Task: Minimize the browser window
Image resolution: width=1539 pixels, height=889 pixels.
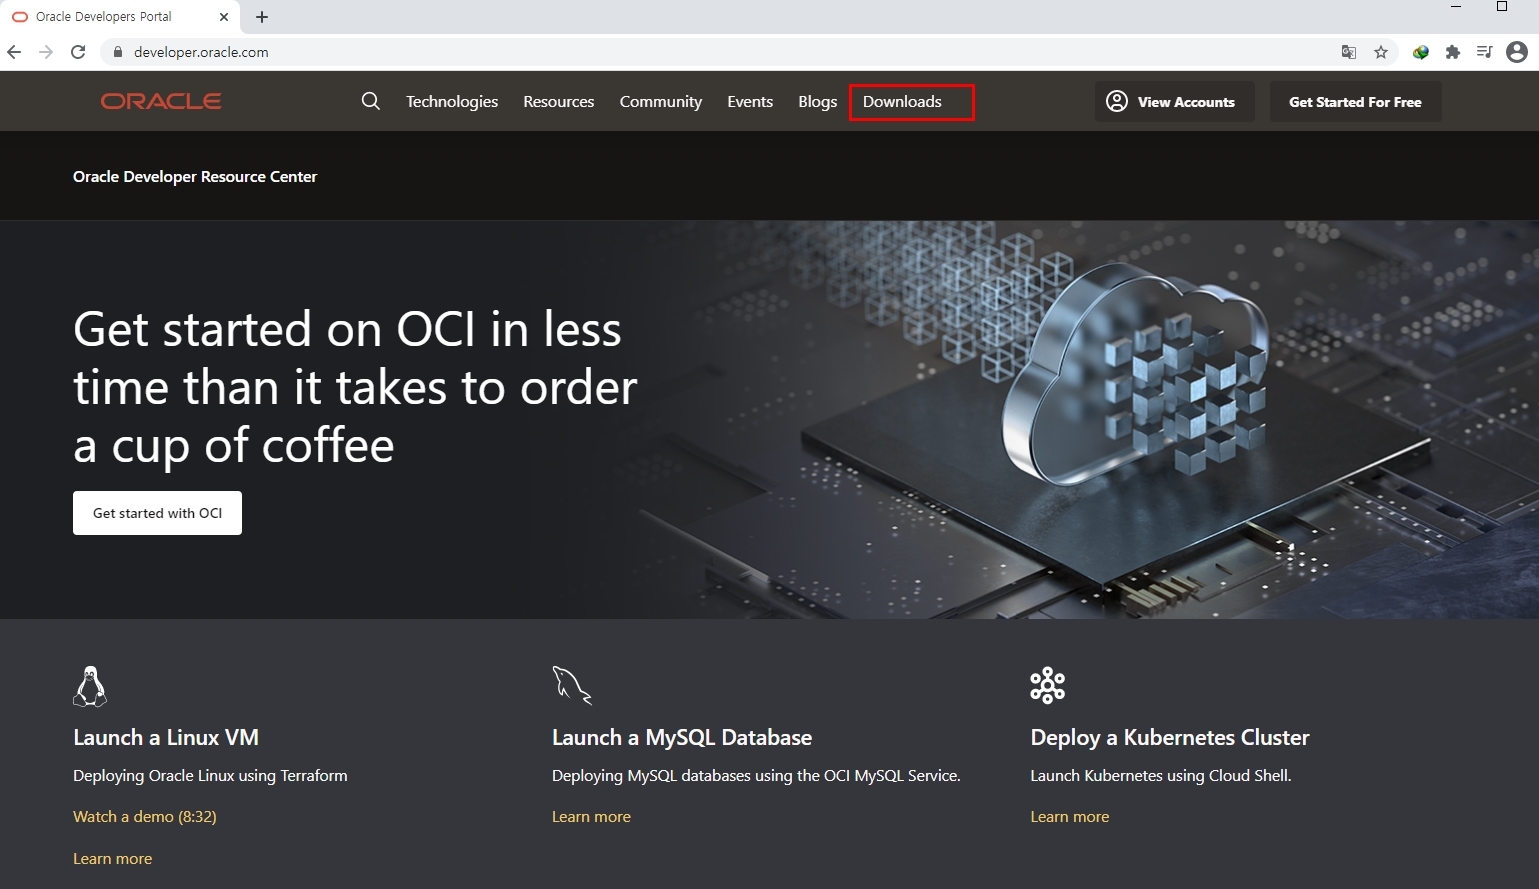Action: pyautogui.click(x=1457, y=7)
